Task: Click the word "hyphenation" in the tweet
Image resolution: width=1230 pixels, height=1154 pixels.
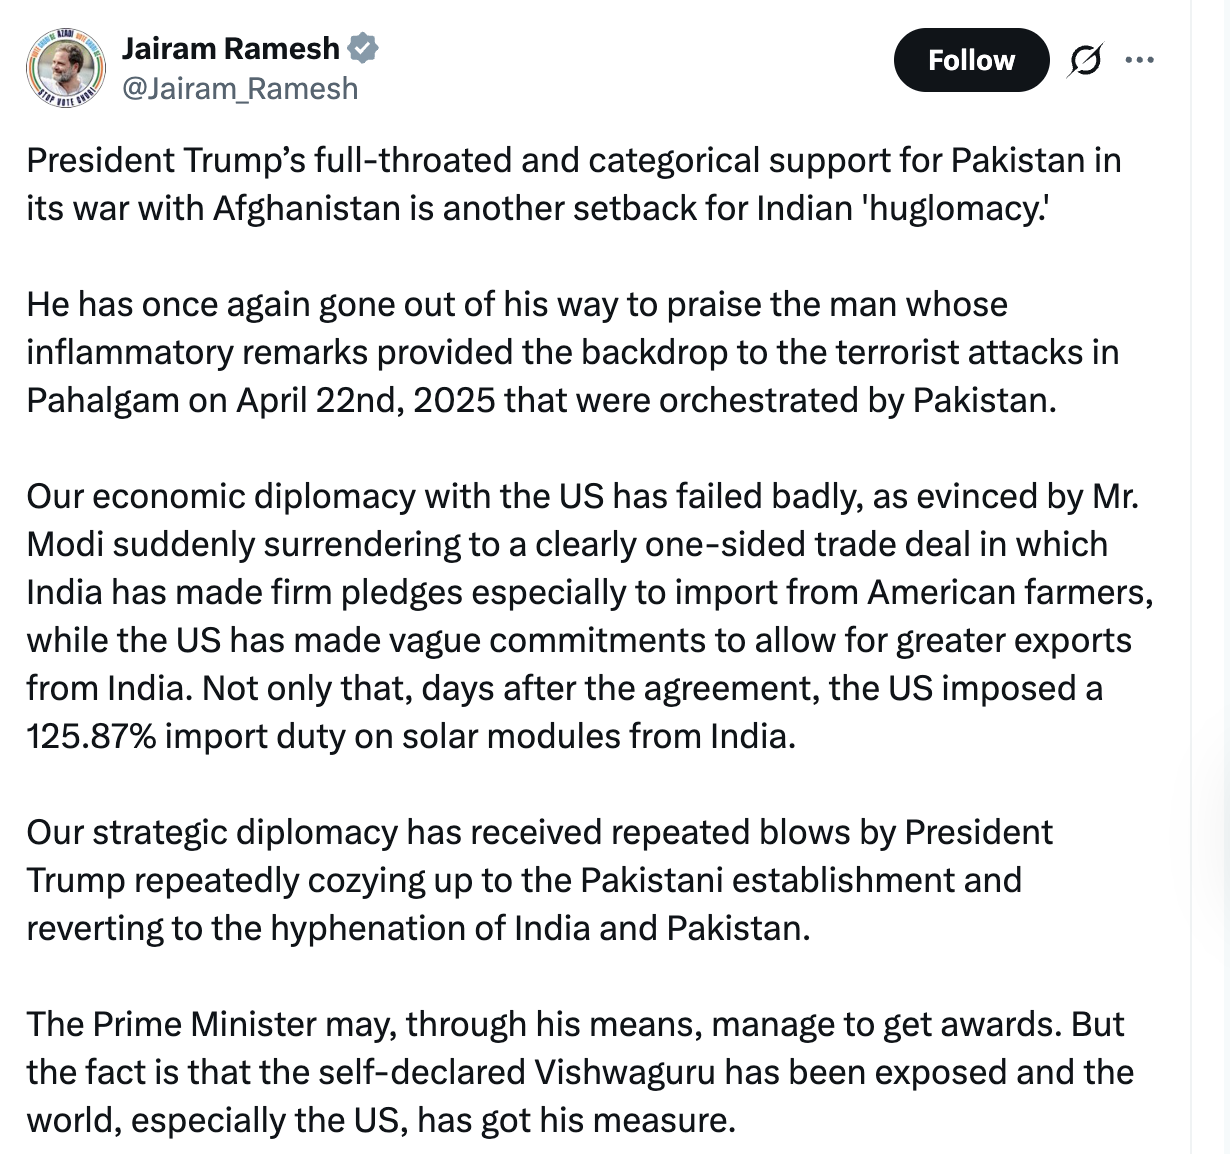Action: pyautogui.click(x=369, y=929)
